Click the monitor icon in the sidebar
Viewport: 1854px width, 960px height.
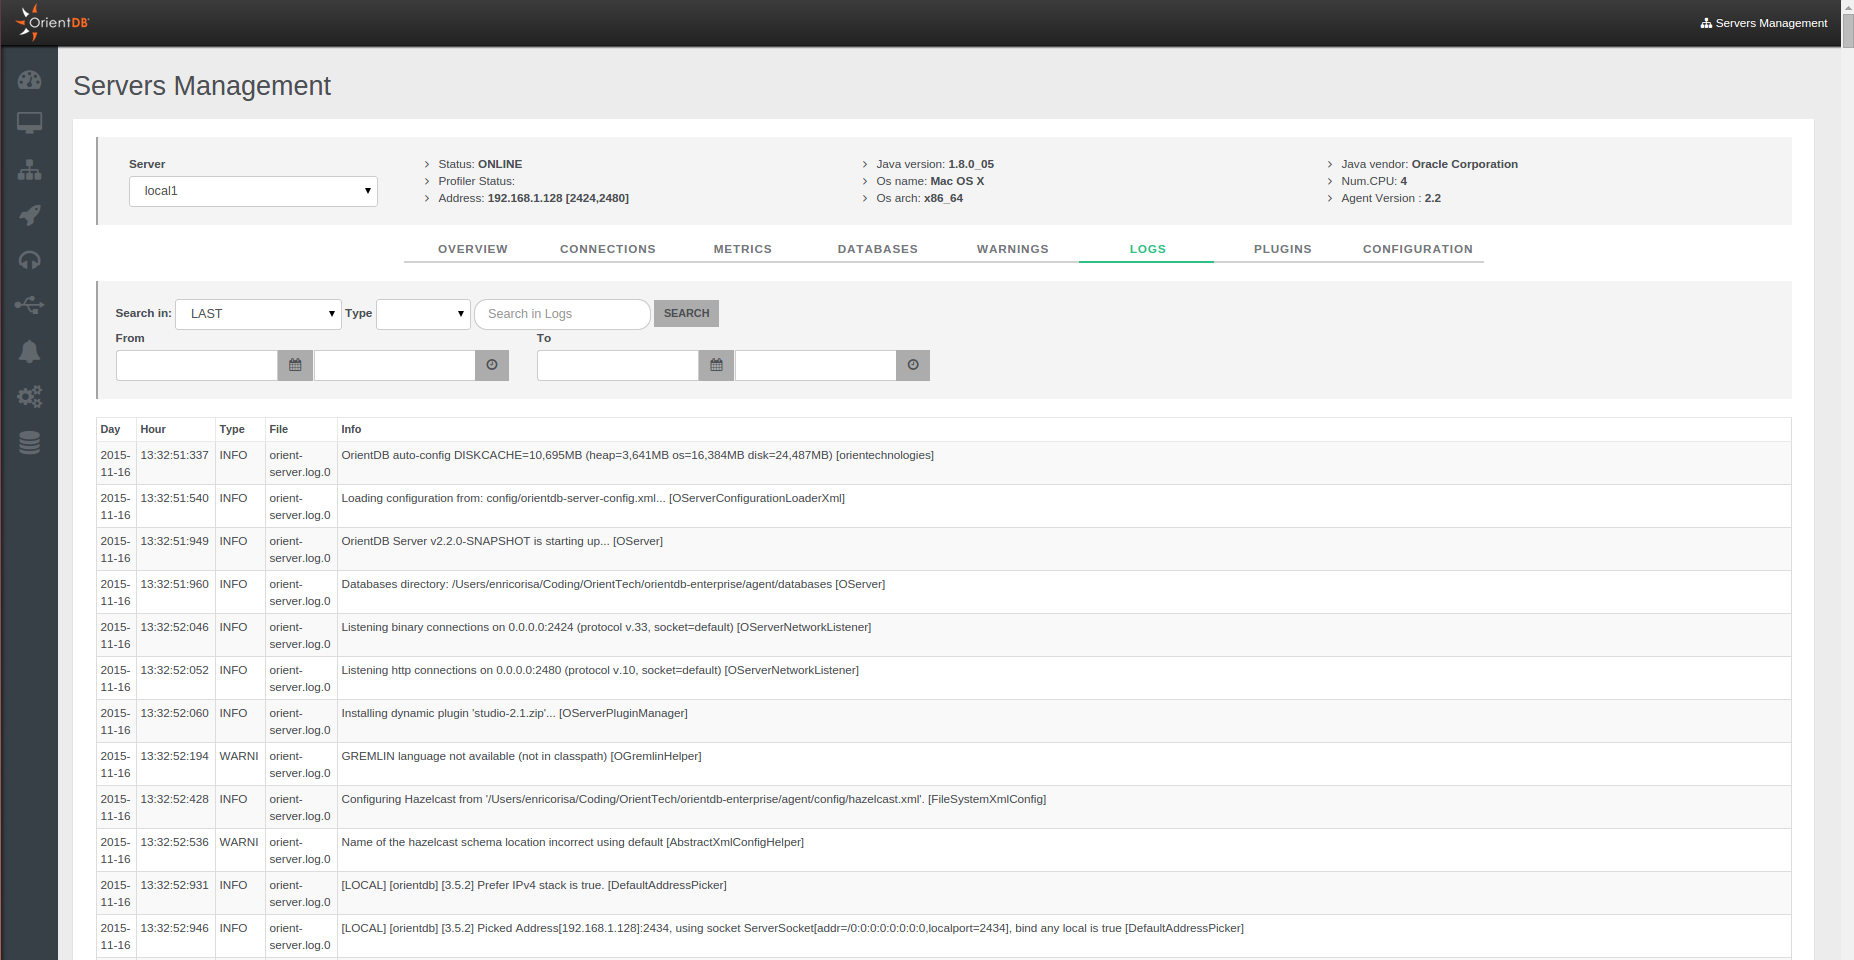click(x=29, y=123)
